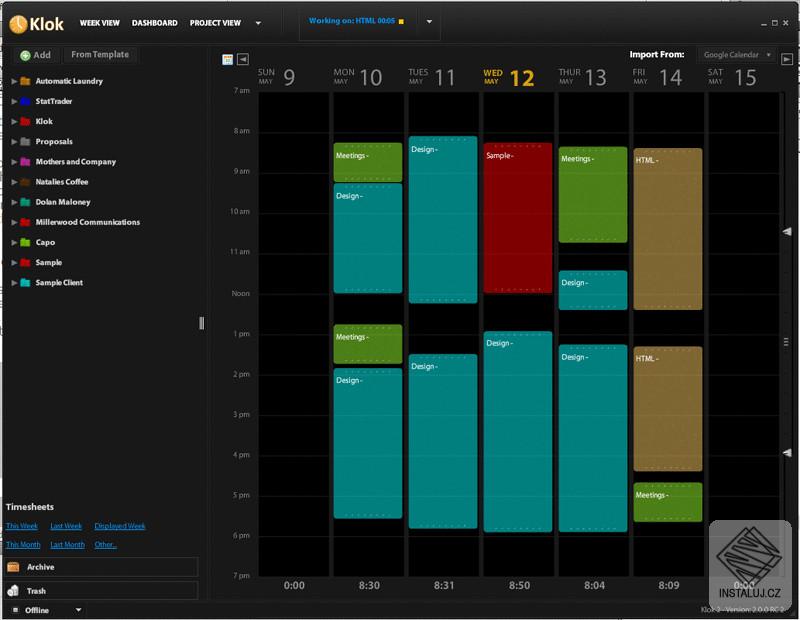
Task: Click the Monday 8:30 total hours
Action: point(369,585)
